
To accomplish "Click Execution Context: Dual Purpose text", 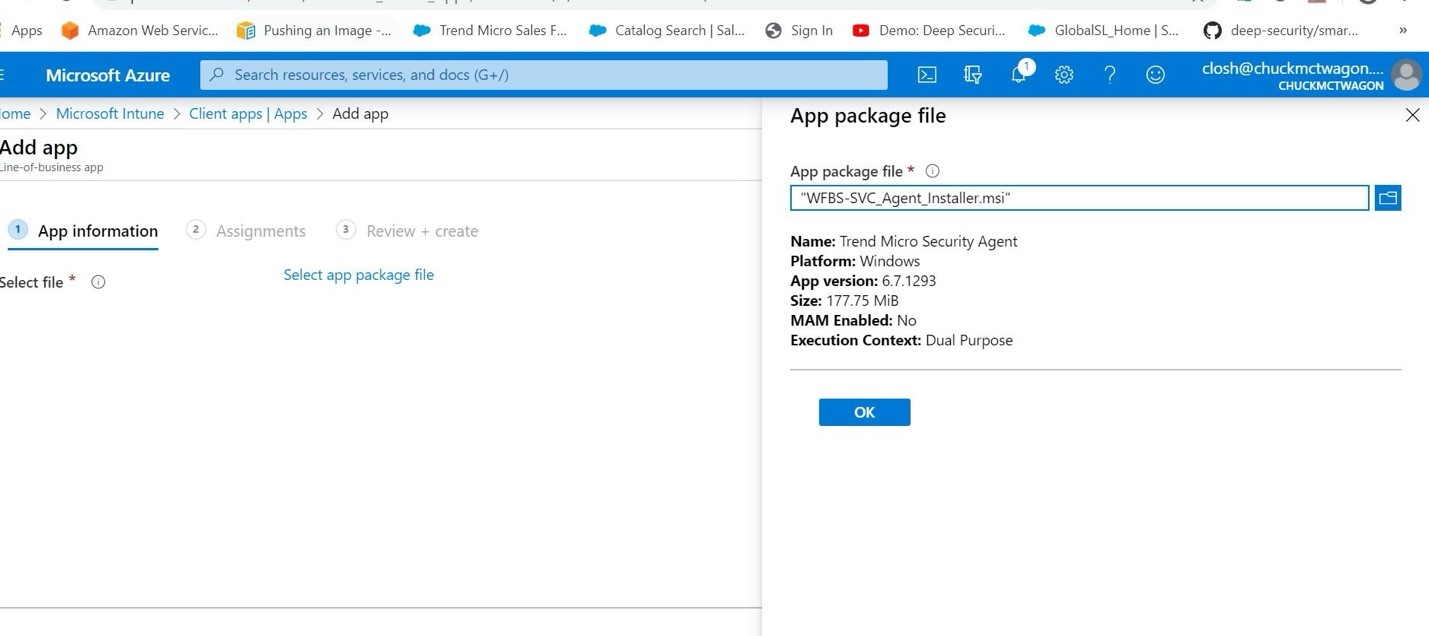I will tap(901, 341).
